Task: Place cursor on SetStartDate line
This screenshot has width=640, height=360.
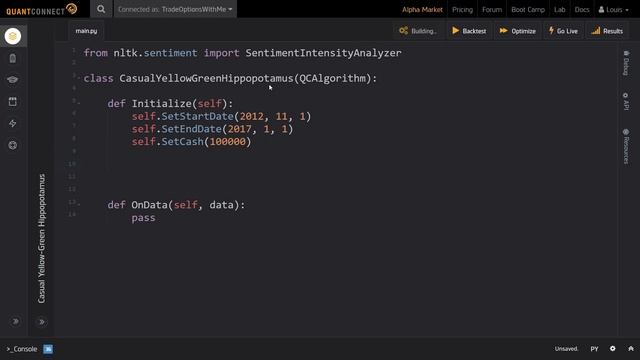Action: click(x=221, y=116)
